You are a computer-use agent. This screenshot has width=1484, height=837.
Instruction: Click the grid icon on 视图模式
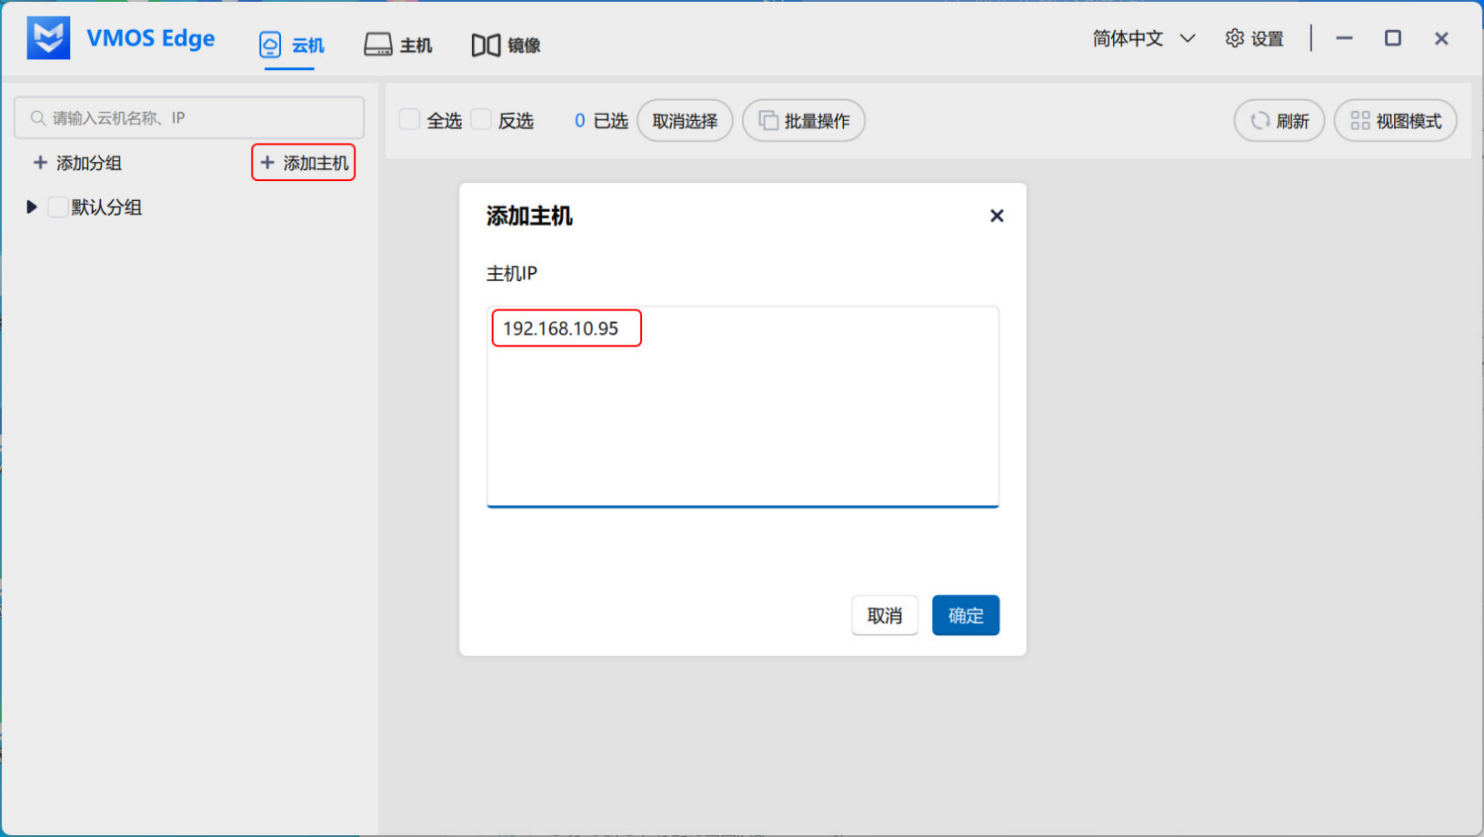coord(1360,121)
